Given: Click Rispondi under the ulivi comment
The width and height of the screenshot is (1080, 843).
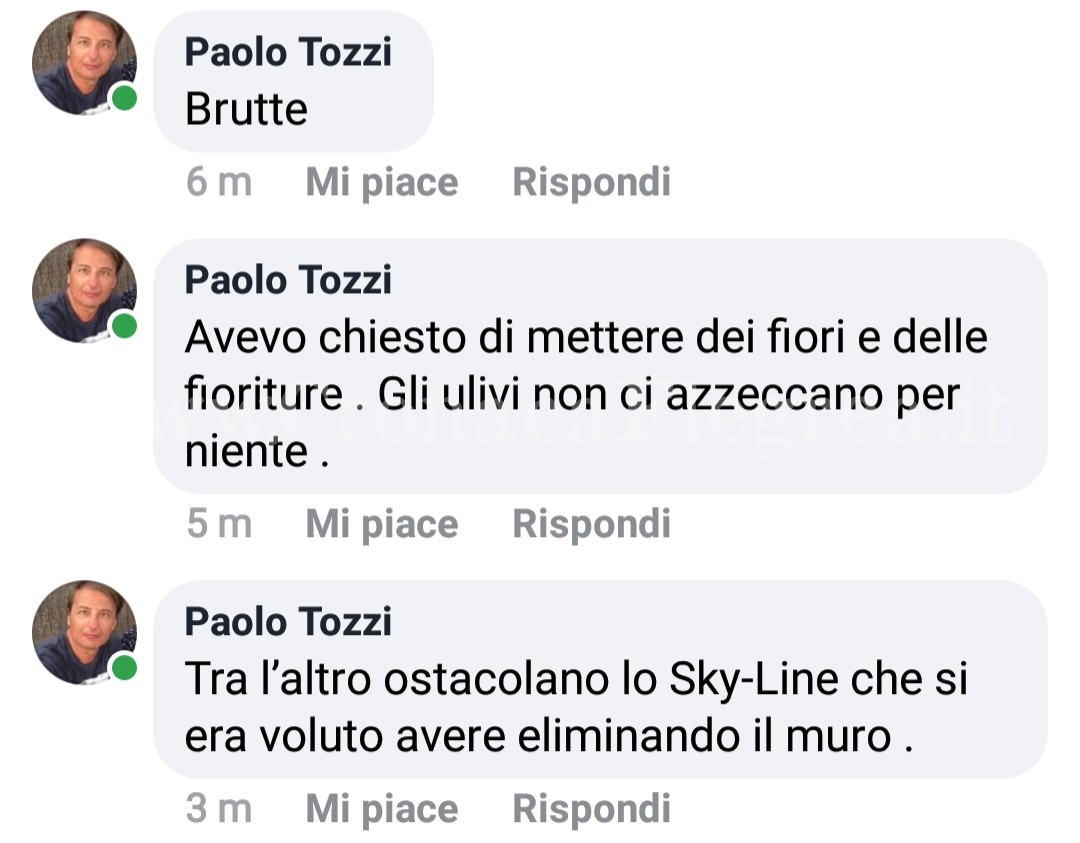Looking at the screenshot, I should [x=591, y=524].
